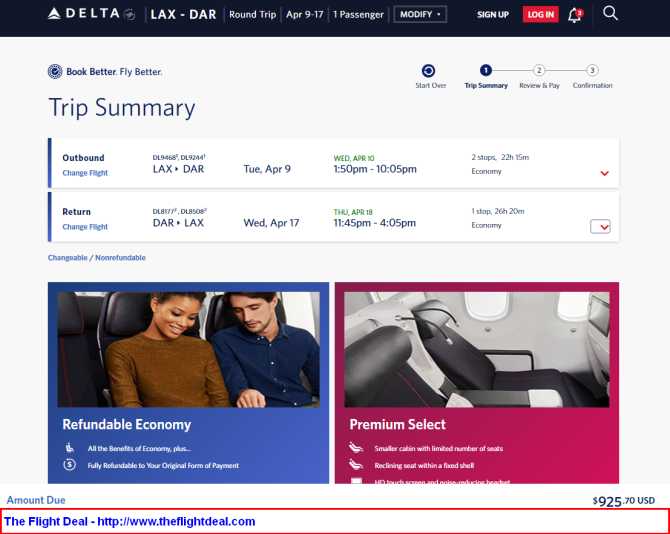Click Change Flight under Return
Image resolution: width=670 pixels, height=534 pixels.
click(85, 226)
